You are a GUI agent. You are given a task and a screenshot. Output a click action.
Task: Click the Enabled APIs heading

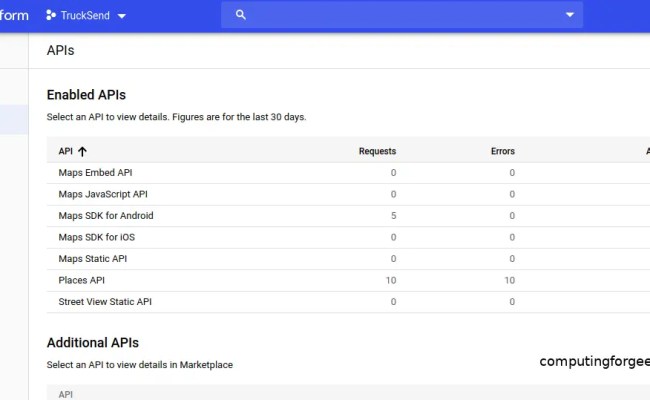(86, 95)
